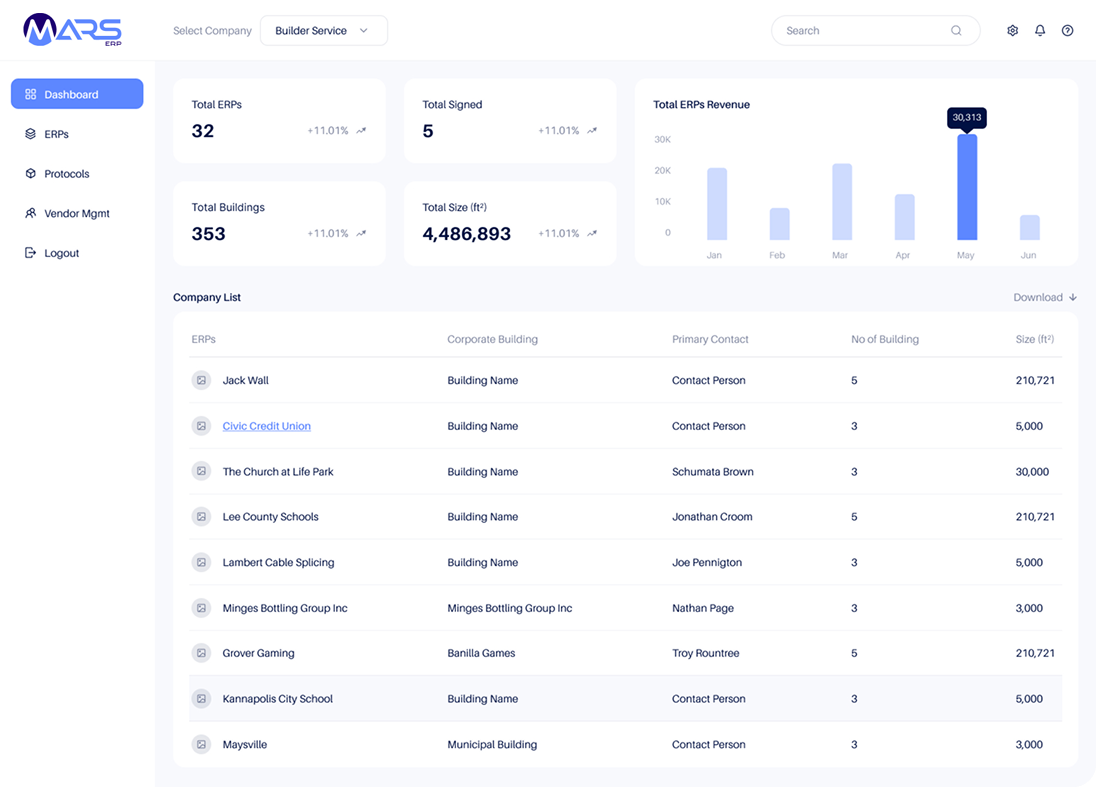Screen dimensions: 1096x787
Task: Click the image icon beside Grover Gaming
Action: pos(201,653)
